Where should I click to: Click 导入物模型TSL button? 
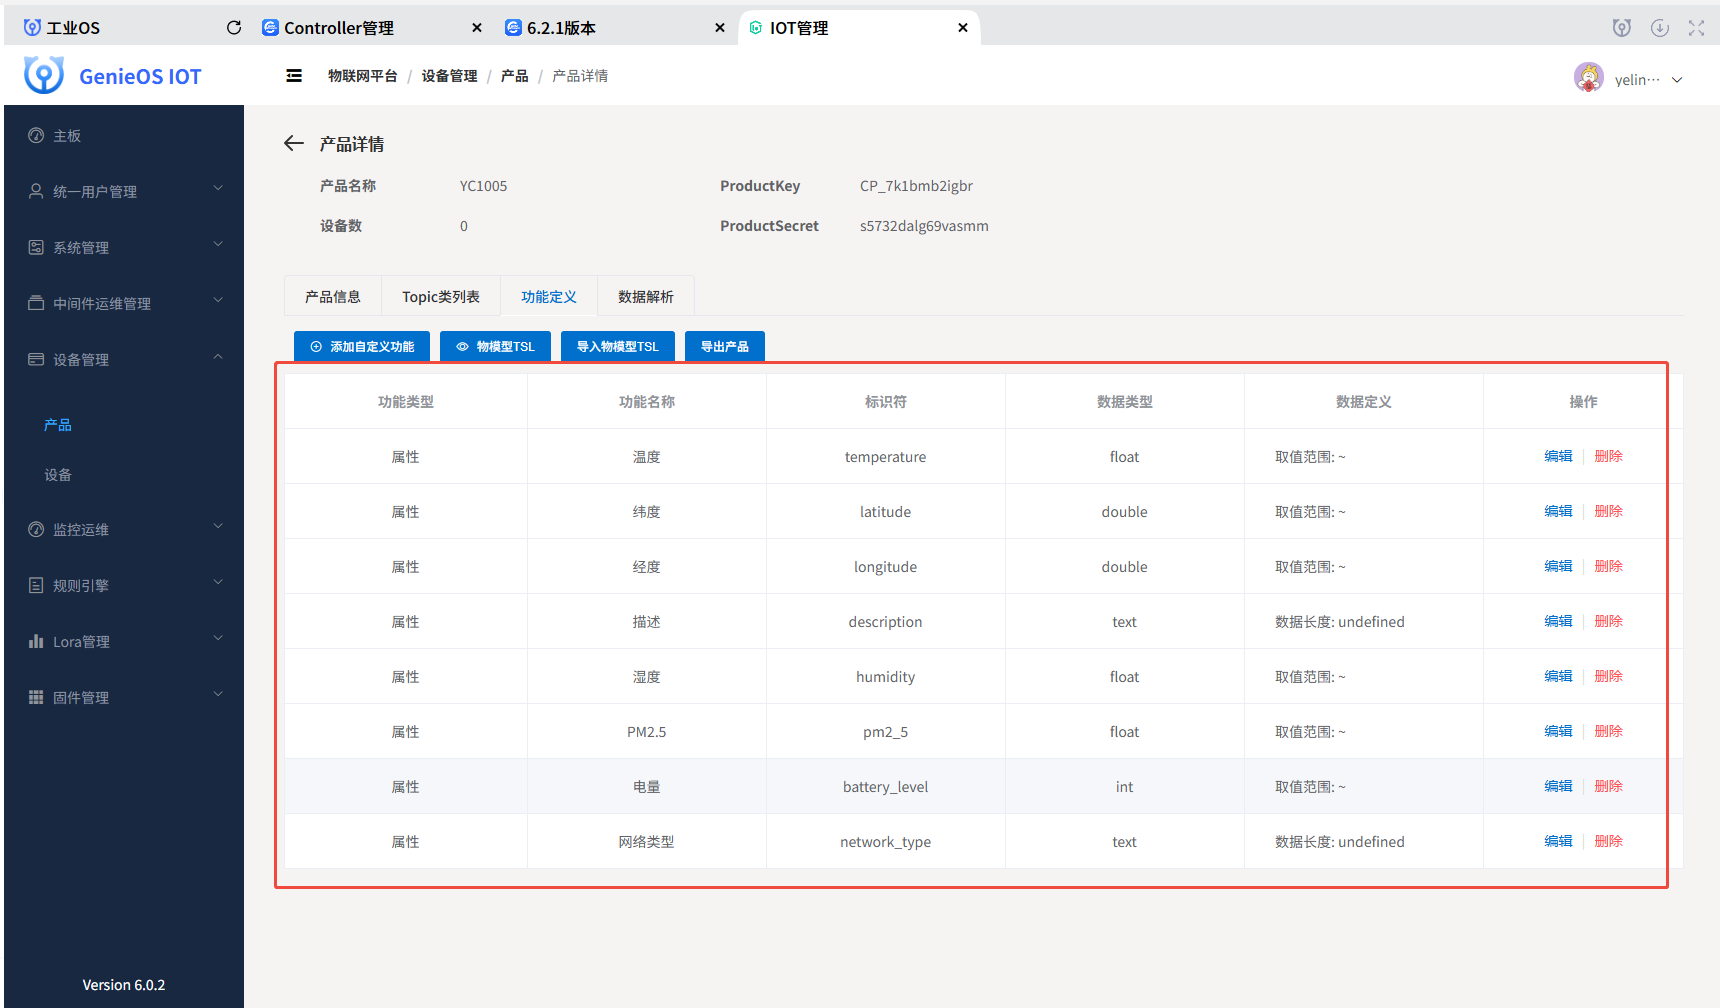tap(617, 347)
